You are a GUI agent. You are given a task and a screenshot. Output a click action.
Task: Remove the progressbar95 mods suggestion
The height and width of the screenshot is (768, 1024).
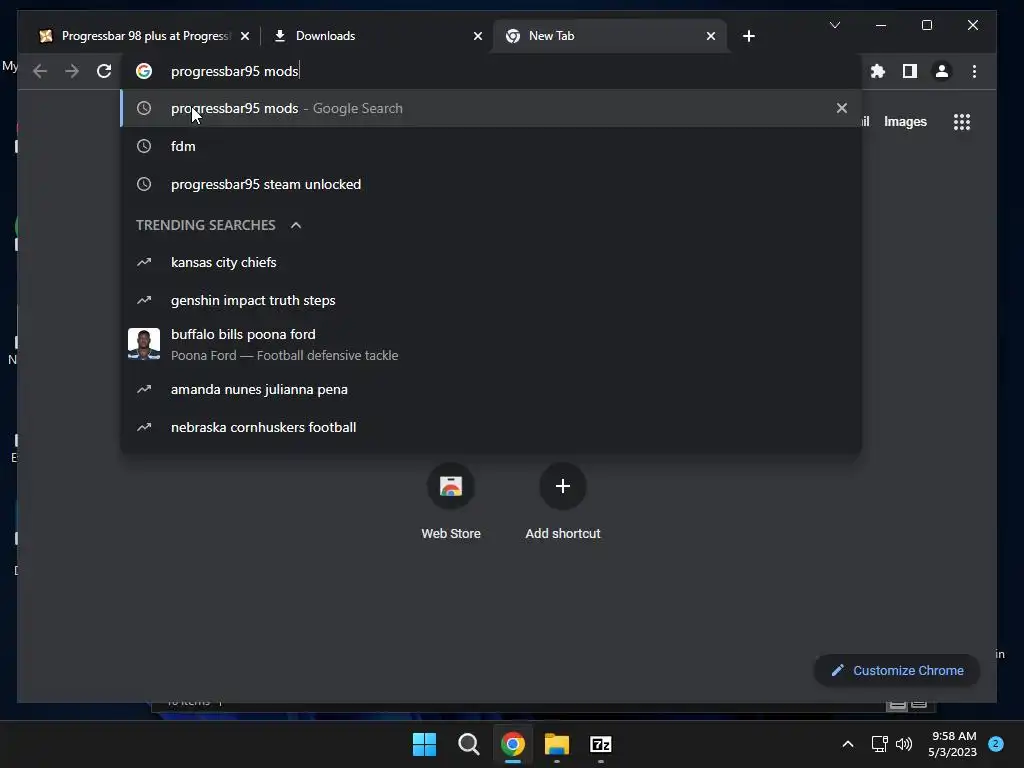[x=842, y=108]
